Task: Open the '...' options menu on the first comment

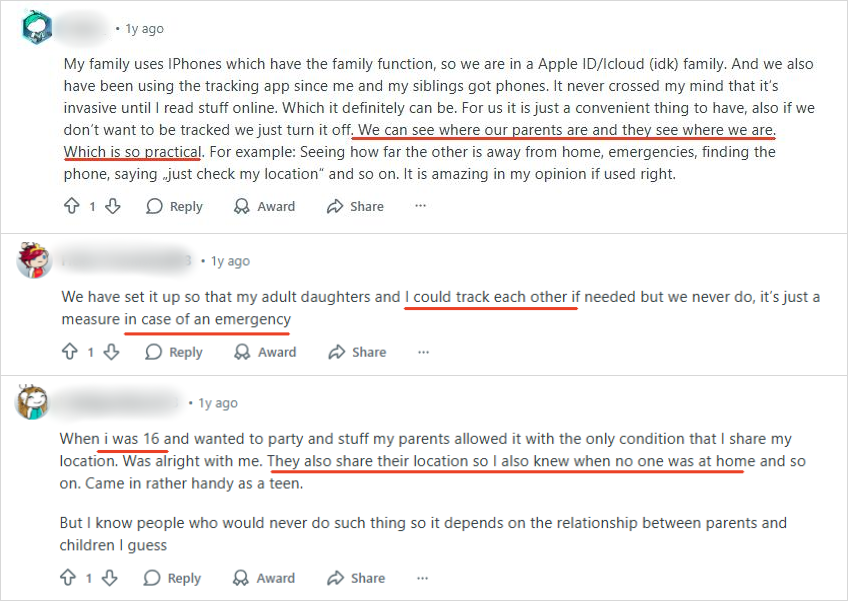Action: pos(420,206)
